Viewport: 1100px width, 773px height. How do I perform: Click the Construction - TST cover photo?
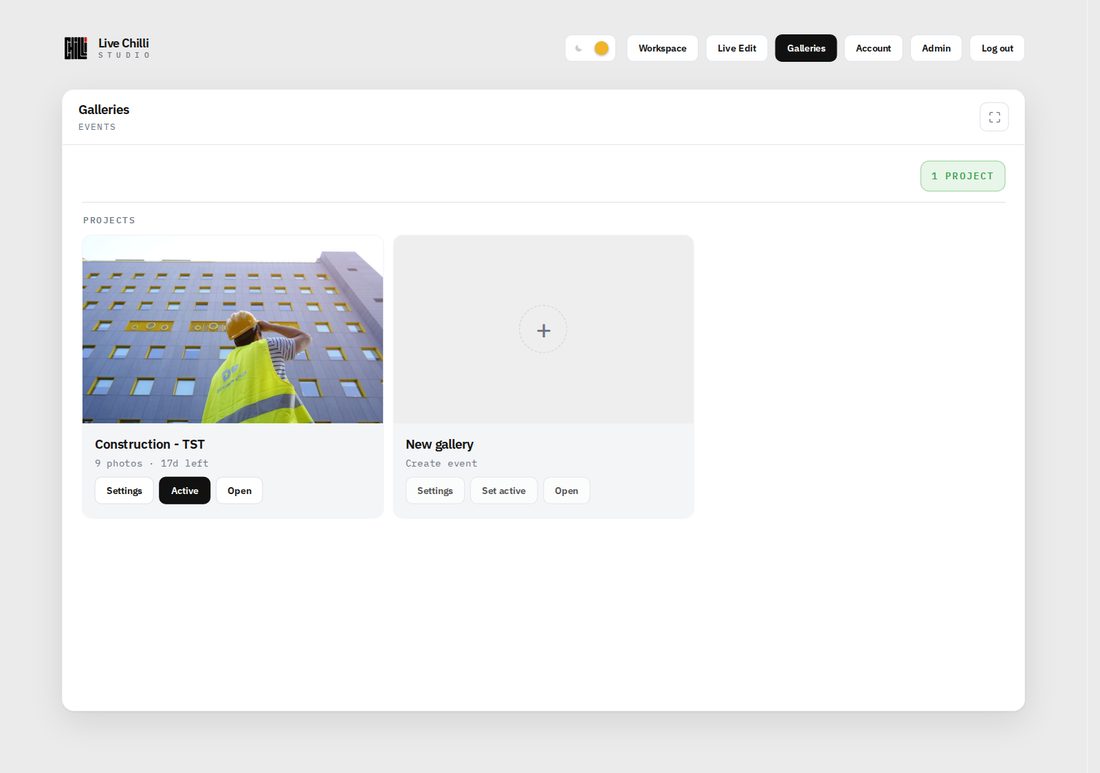click(233, 329)
